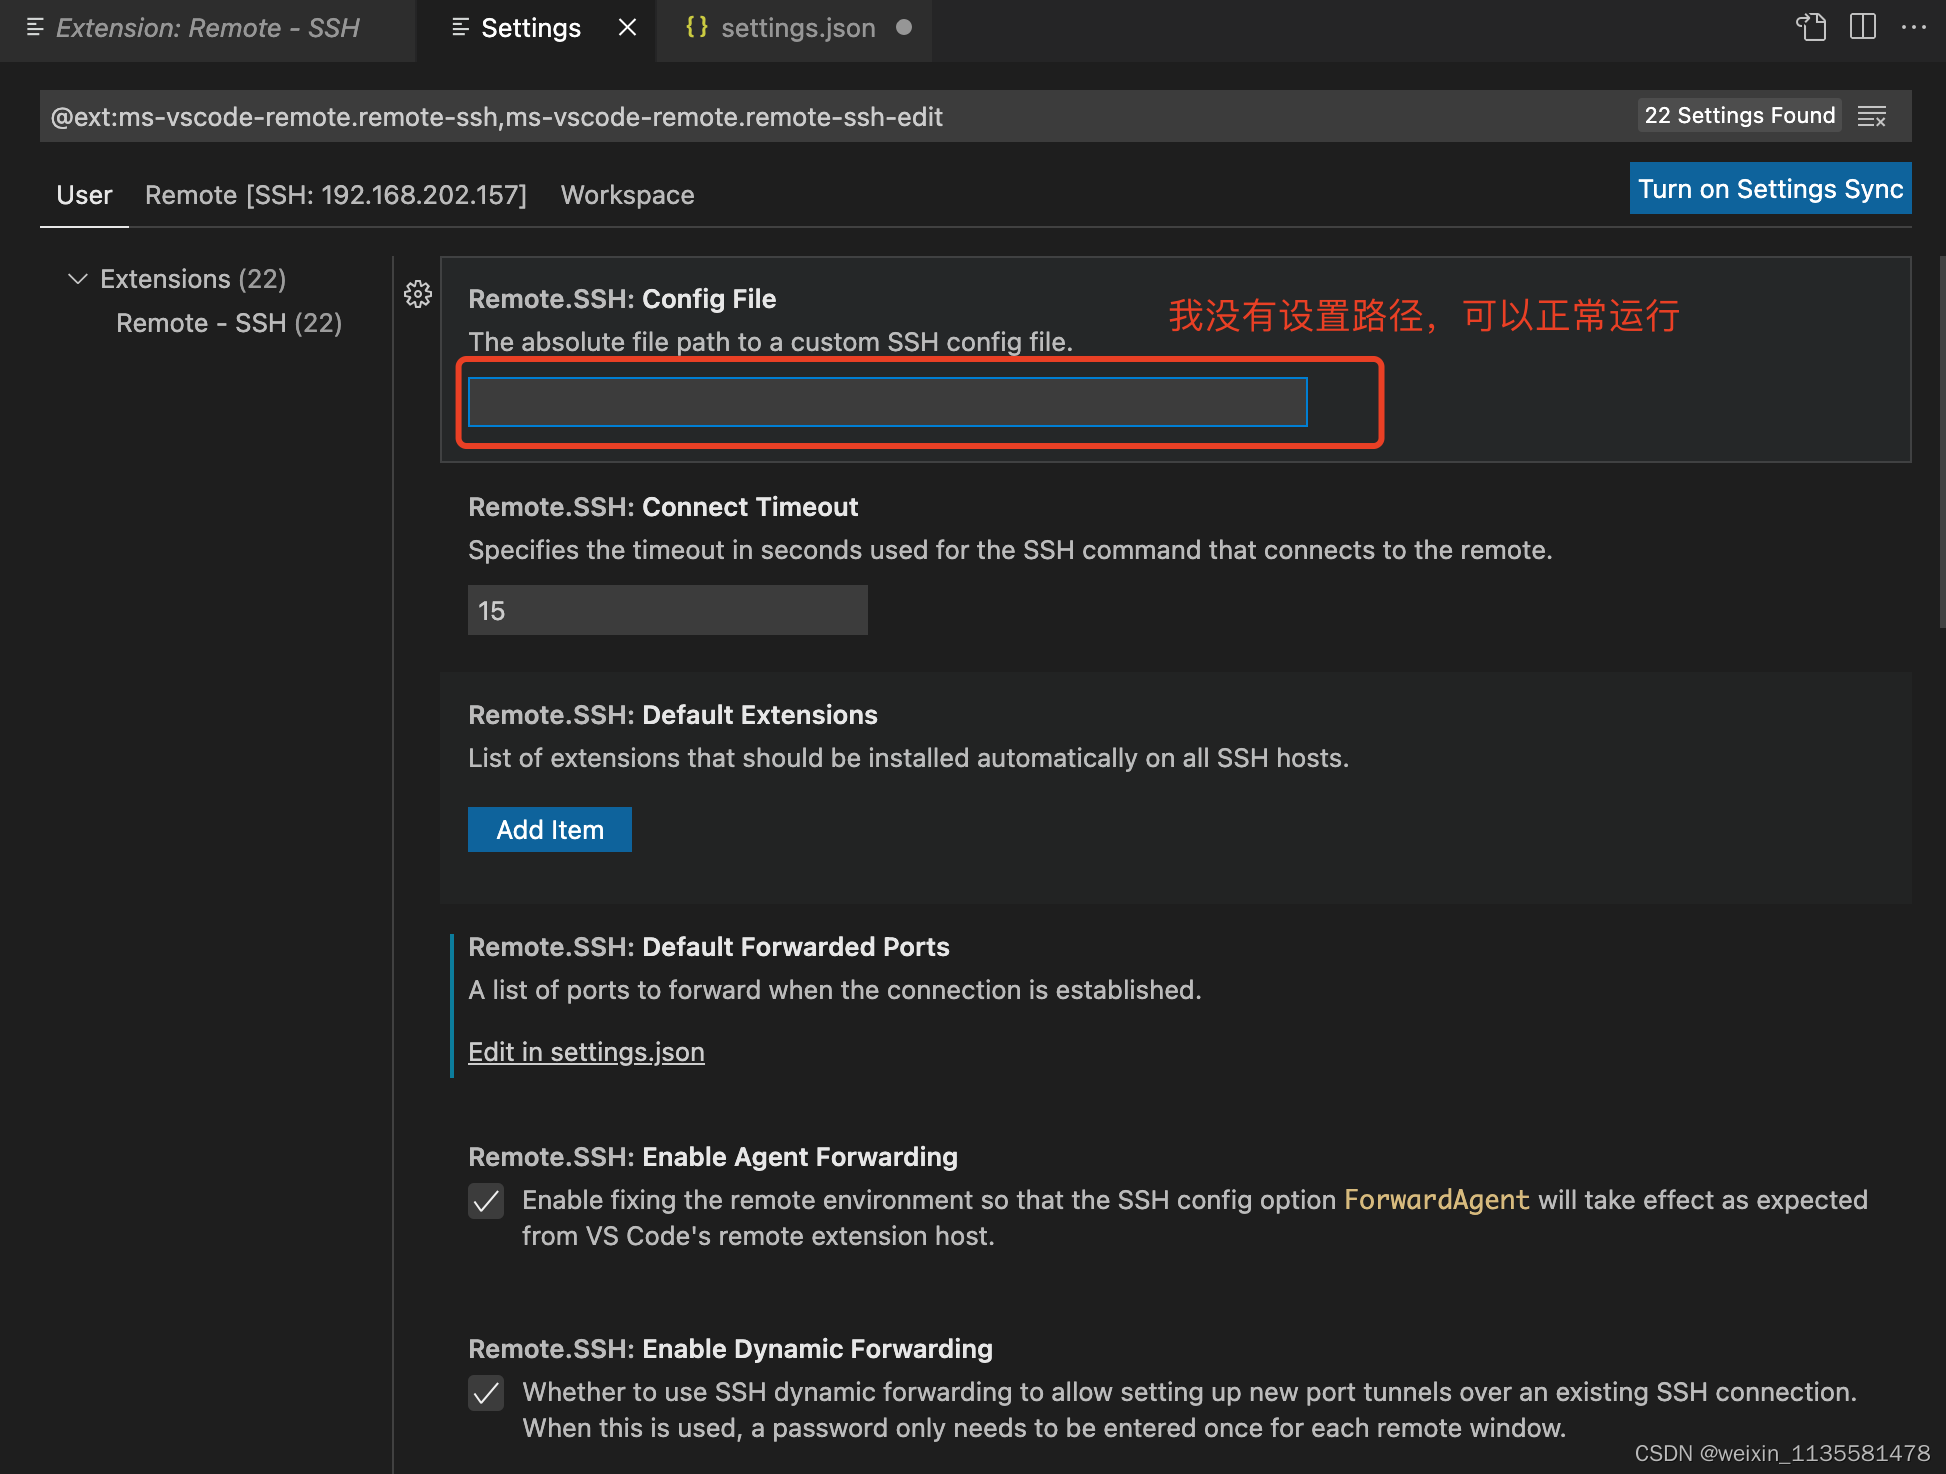This screenshot has width=1946, height=1474.
Task: Switch to the Remote [SSH: 192.168.202.157] tab
Action: (x=336, y=195)
